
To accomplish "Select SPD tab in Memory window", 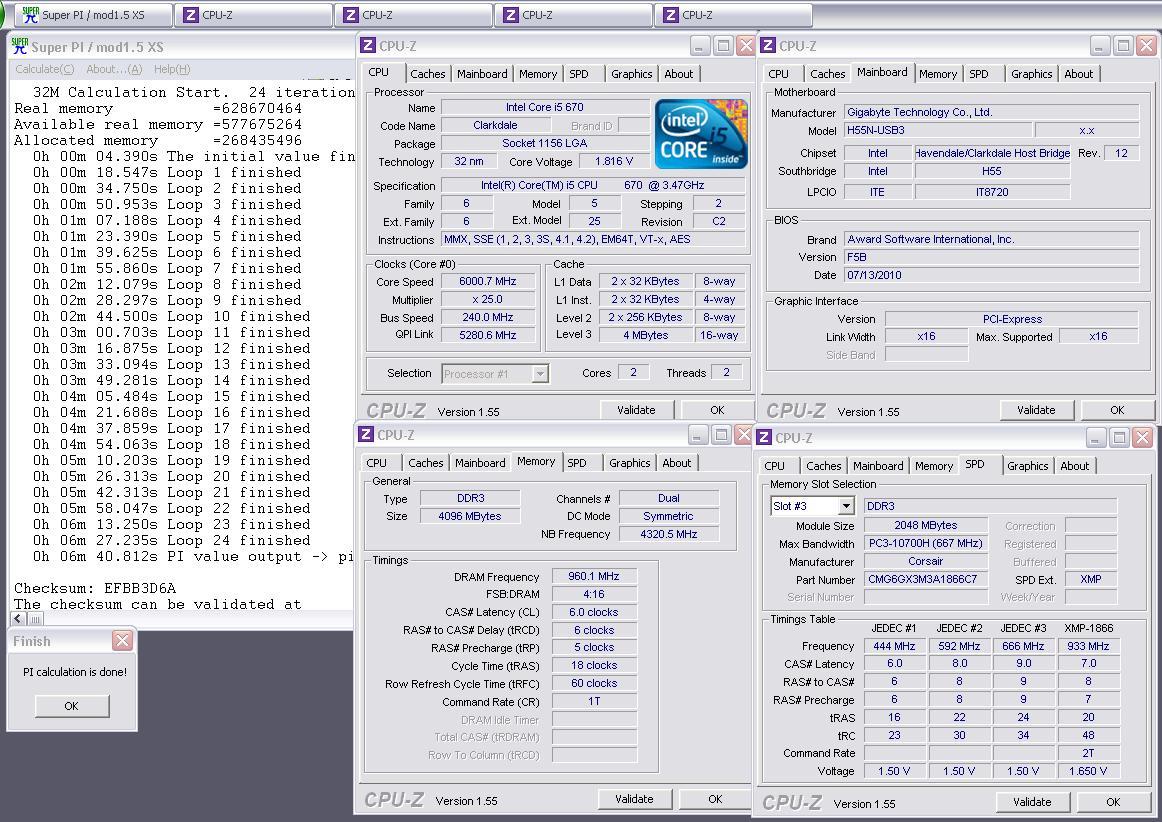I will coord(577,463).
